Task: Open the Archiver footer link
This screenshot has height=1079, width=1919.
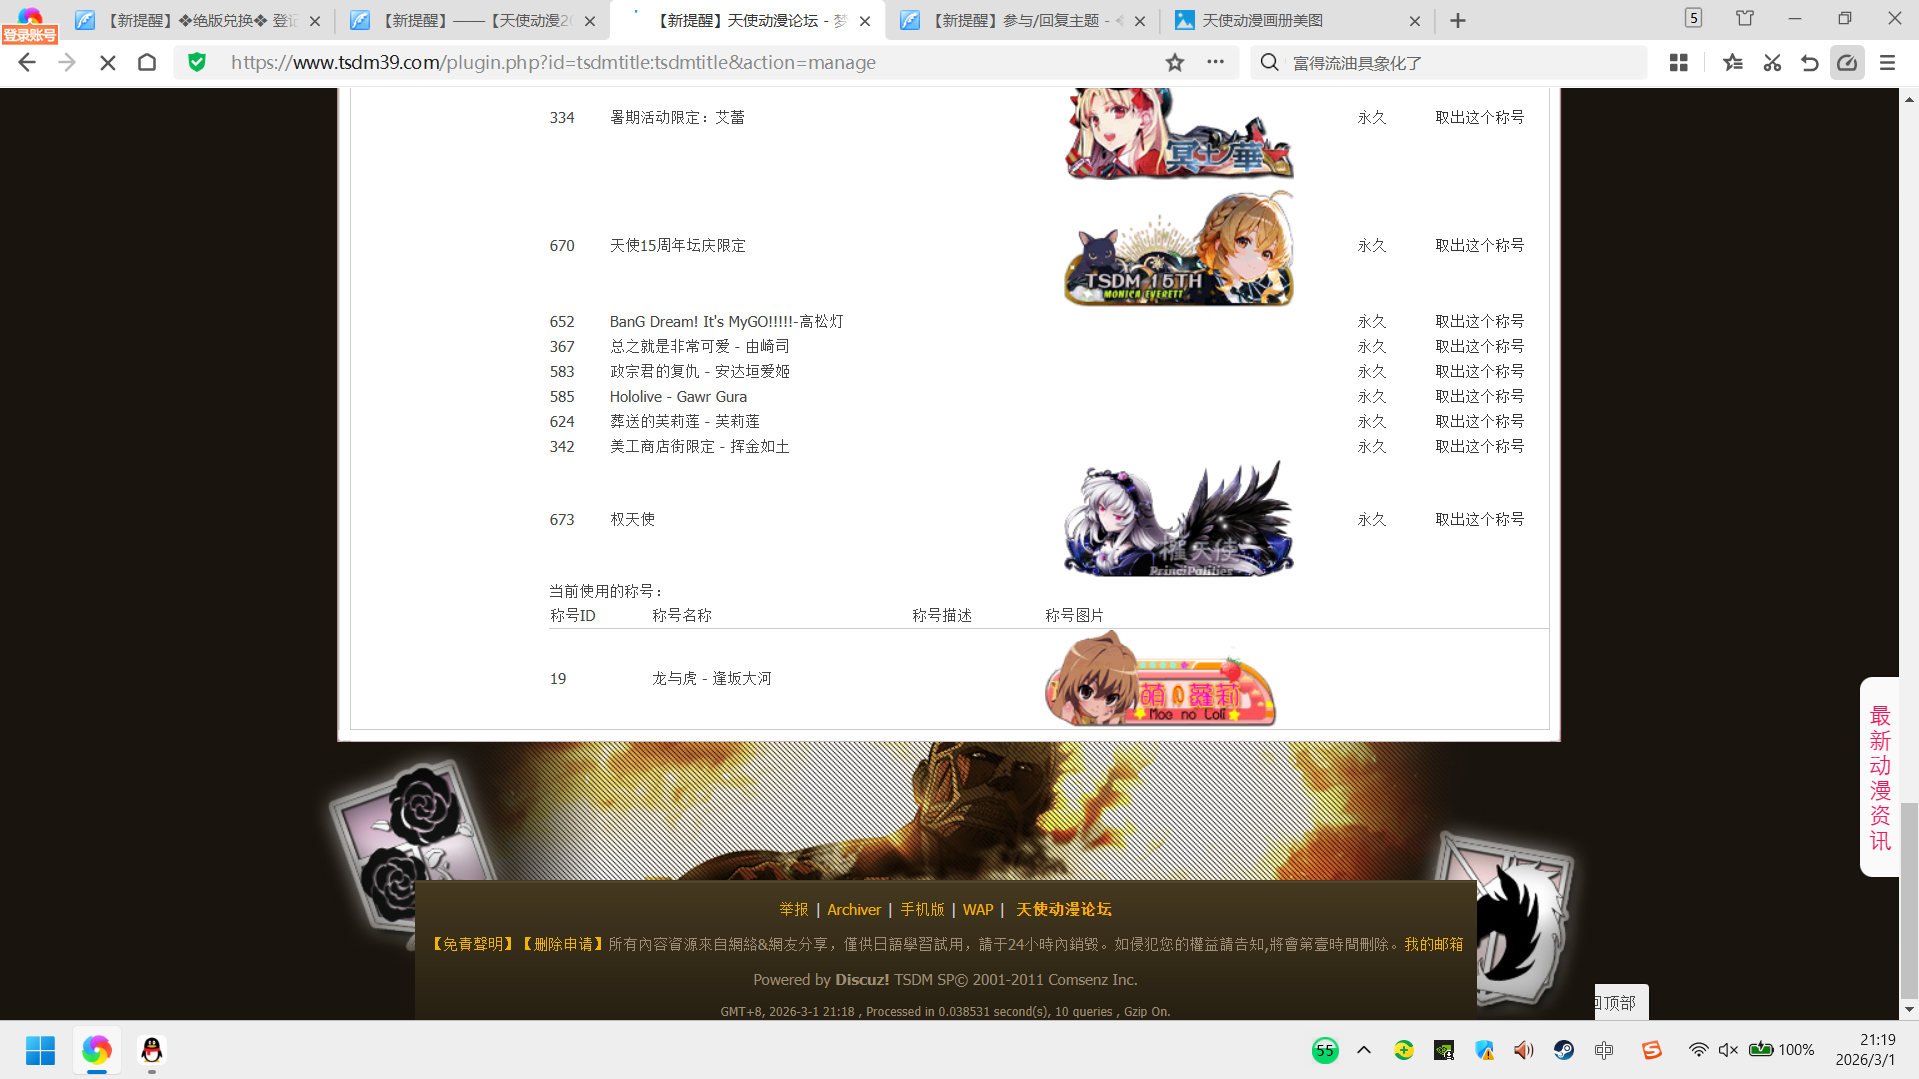Action: click(x=853, y=910)
